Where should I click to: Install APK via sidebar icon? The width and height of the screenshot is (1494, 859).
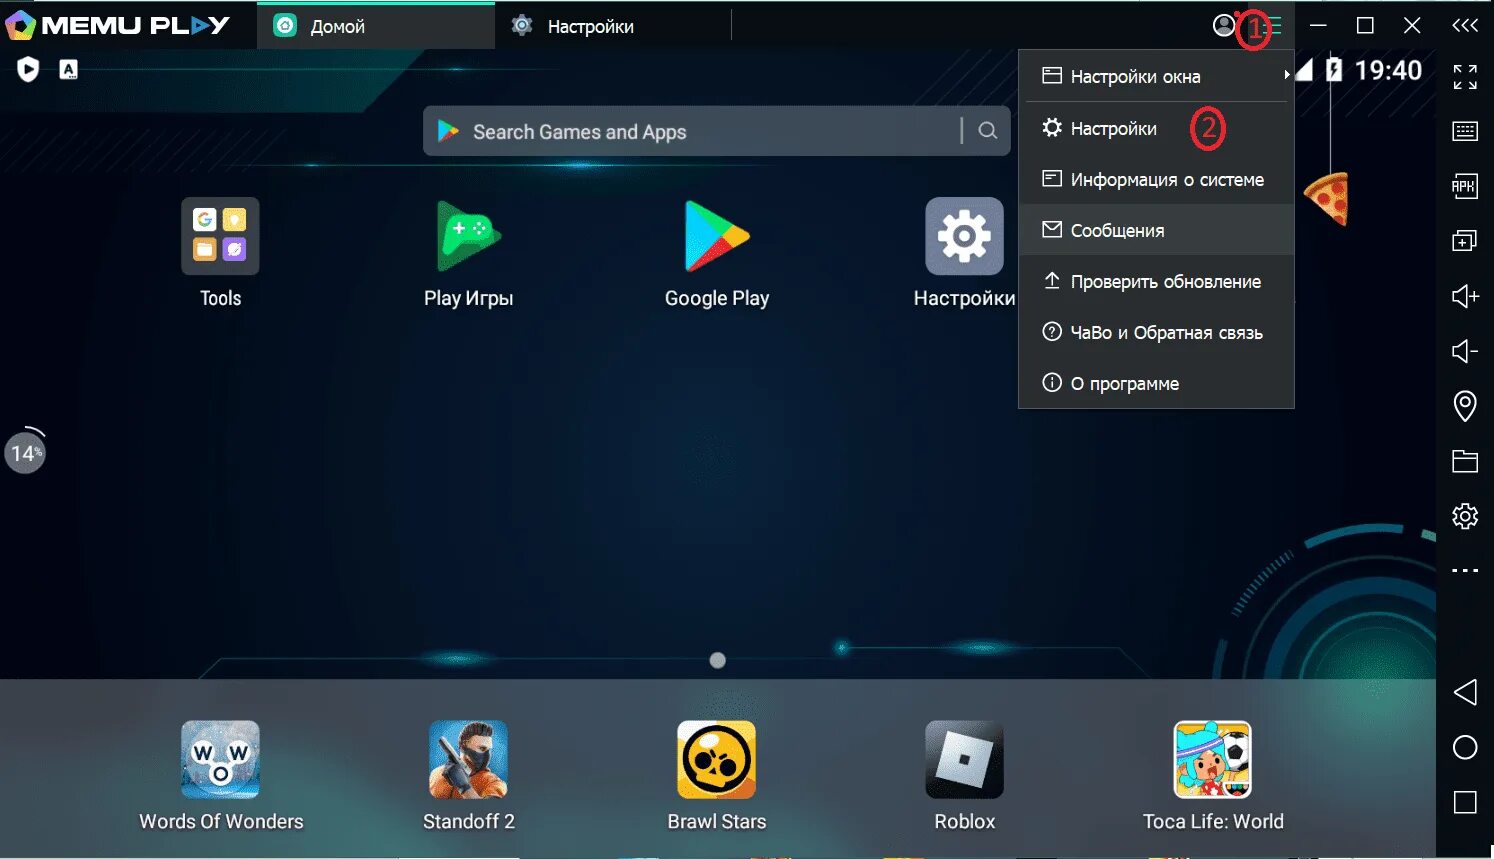click(x=1465, y=186)
